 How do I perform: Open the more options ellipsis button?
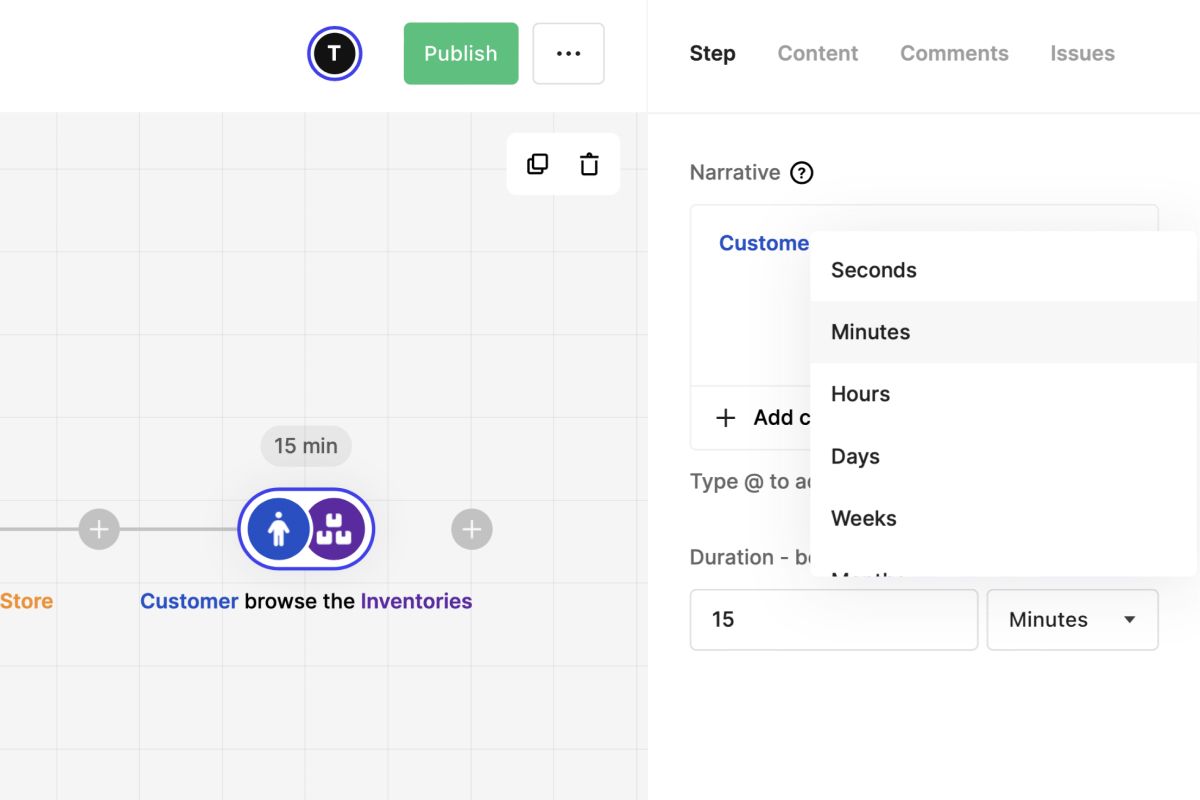(x=568, y=53)
